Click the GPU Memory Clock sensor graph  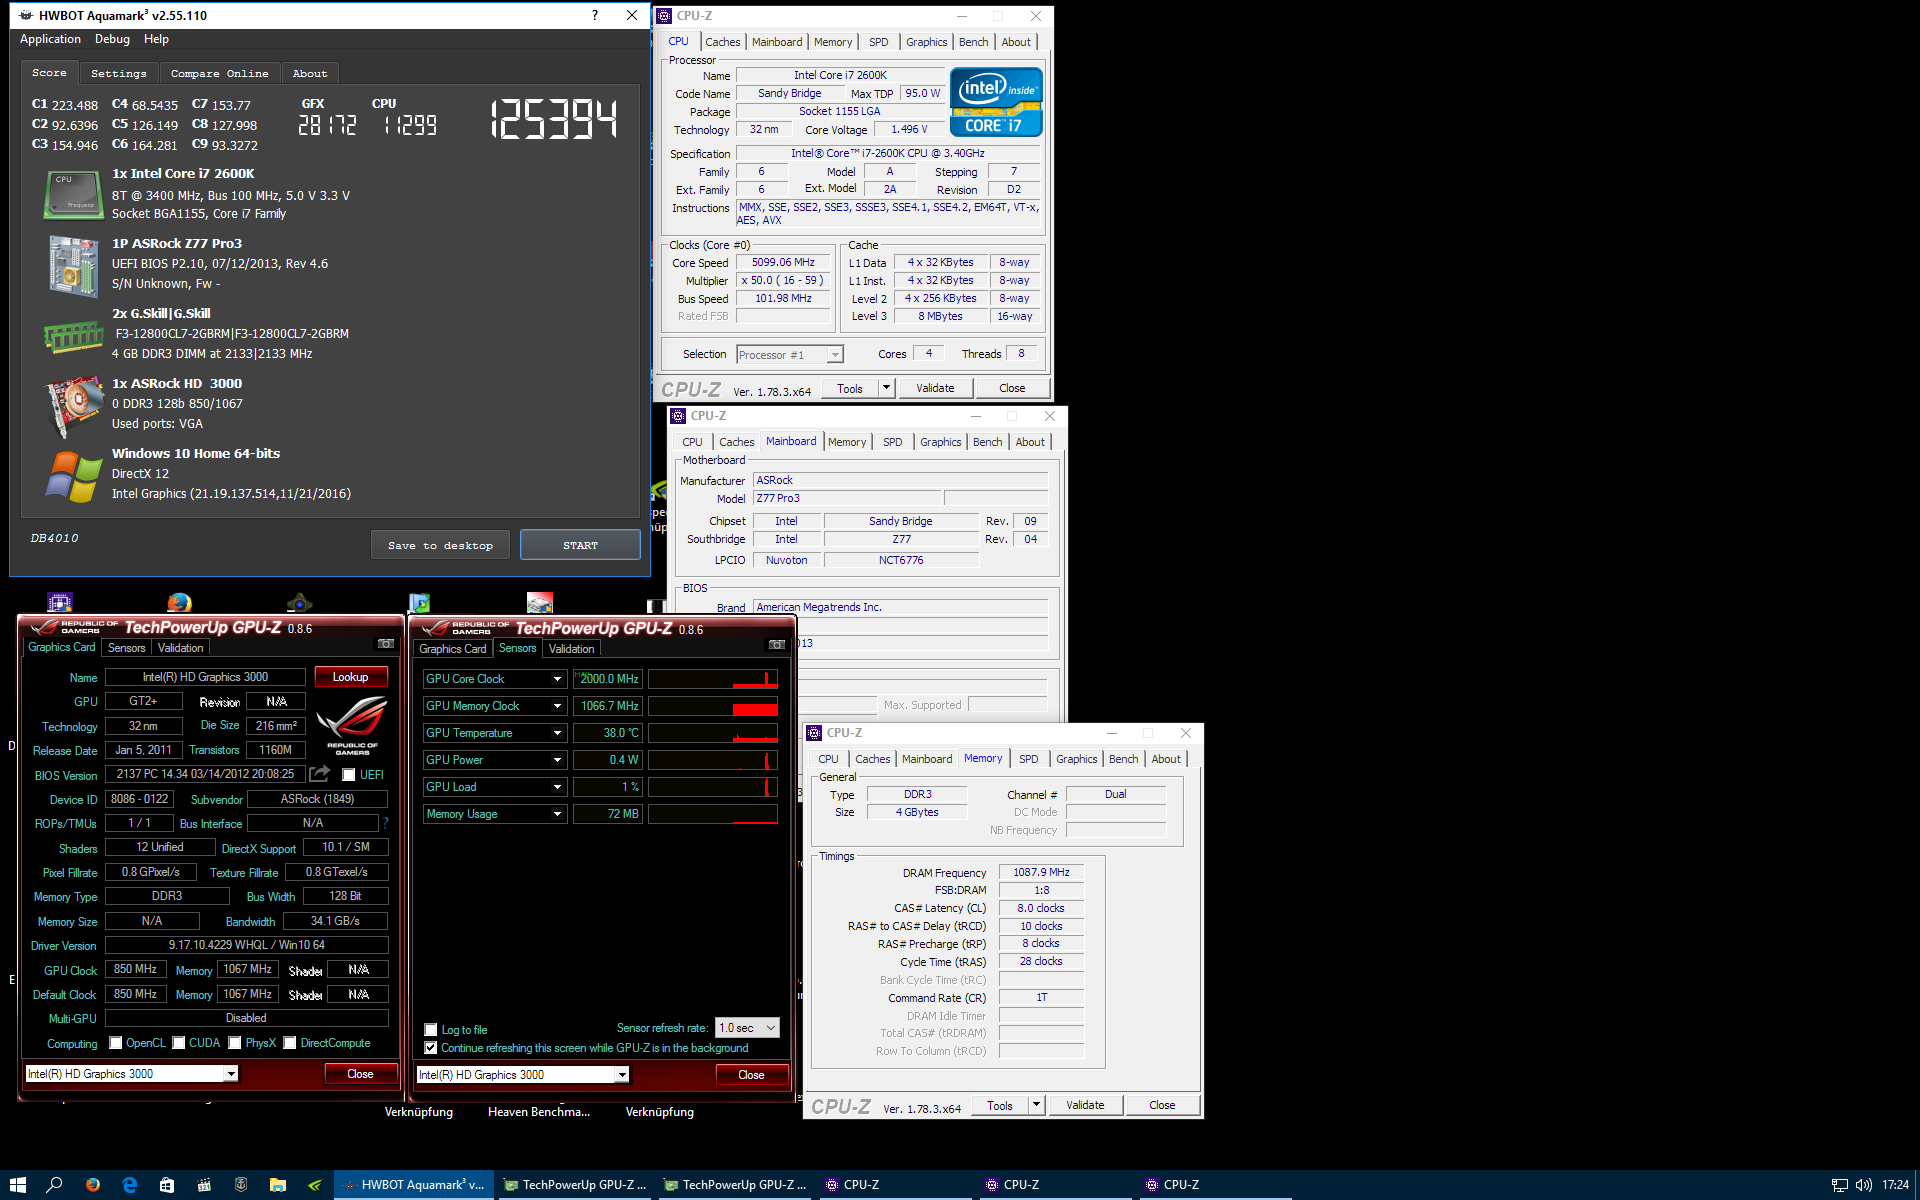click(713, 706)
